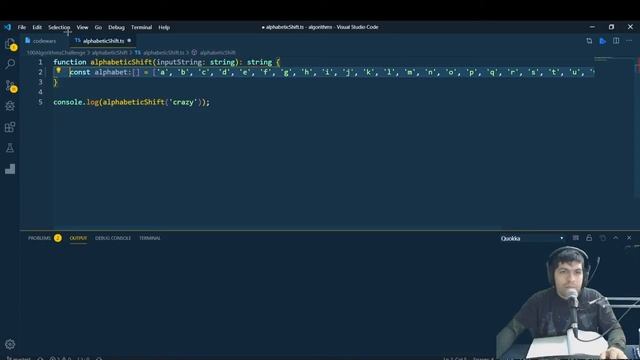This screenshot has height=360, width=640.
Task: Open the Edit menu
Action: 37,27
